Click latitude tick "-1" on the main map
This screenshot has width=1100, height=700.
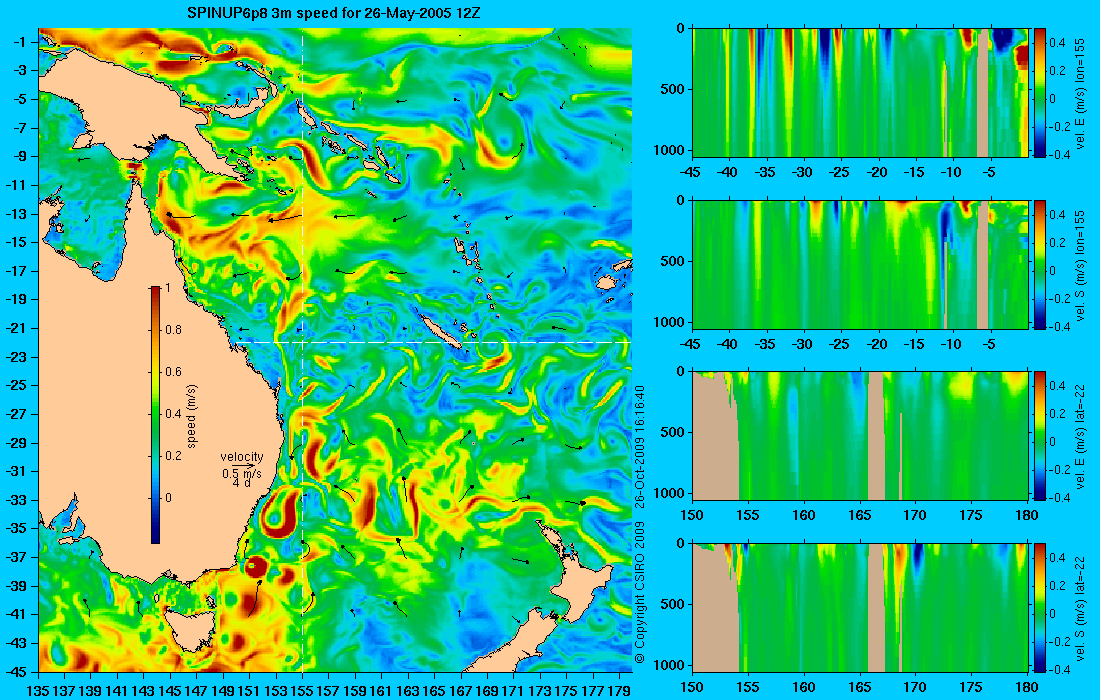19,42
